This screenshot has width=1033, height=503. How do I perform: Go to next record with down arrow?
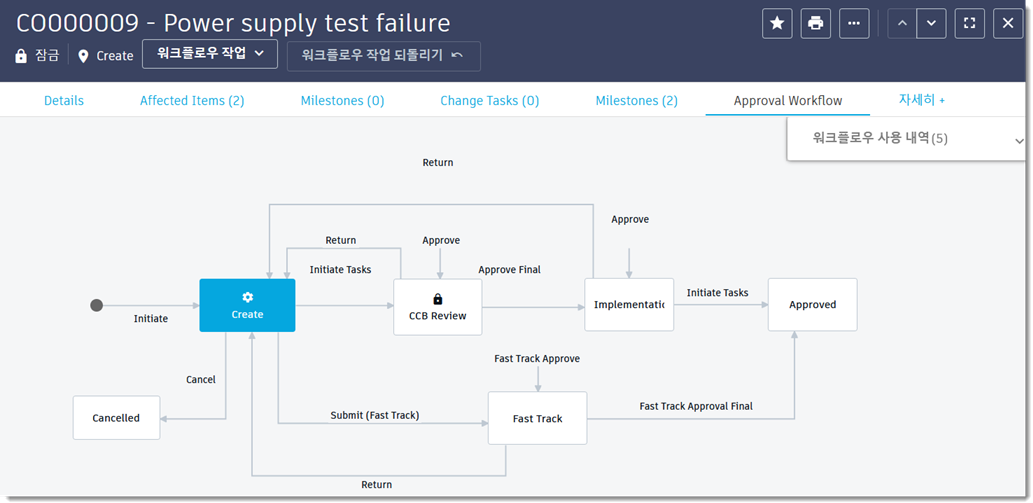(x=931, y=23)
